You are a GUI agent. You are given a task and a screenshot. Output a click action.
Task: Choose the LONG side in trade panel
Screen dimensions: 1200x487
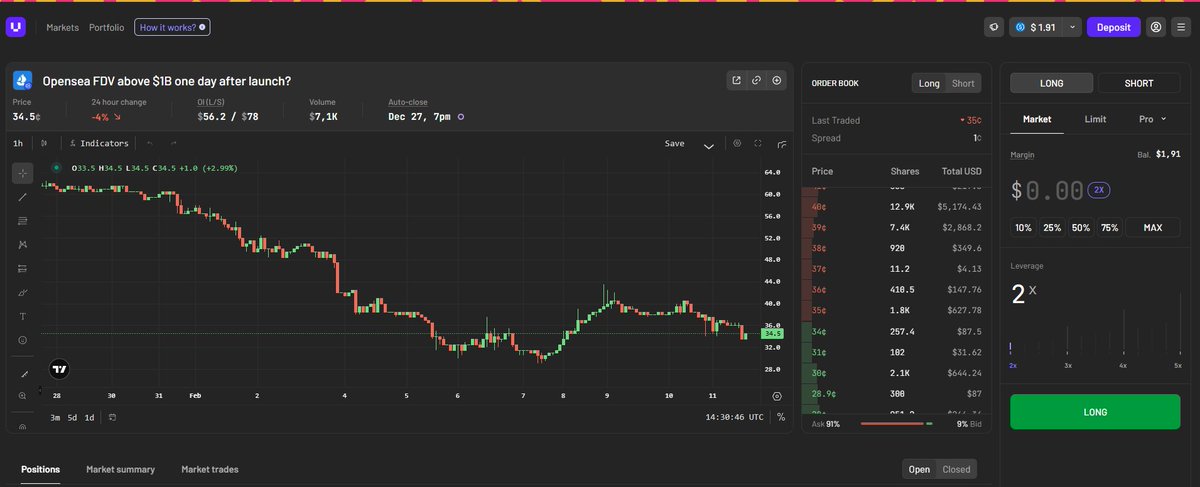coord(1052,83)
